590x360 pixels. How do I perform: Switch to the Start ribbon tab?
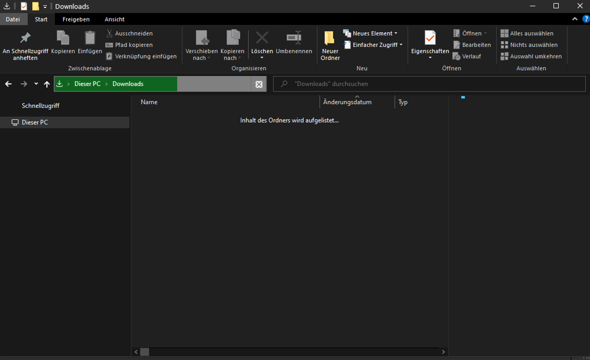coord(41,19)
